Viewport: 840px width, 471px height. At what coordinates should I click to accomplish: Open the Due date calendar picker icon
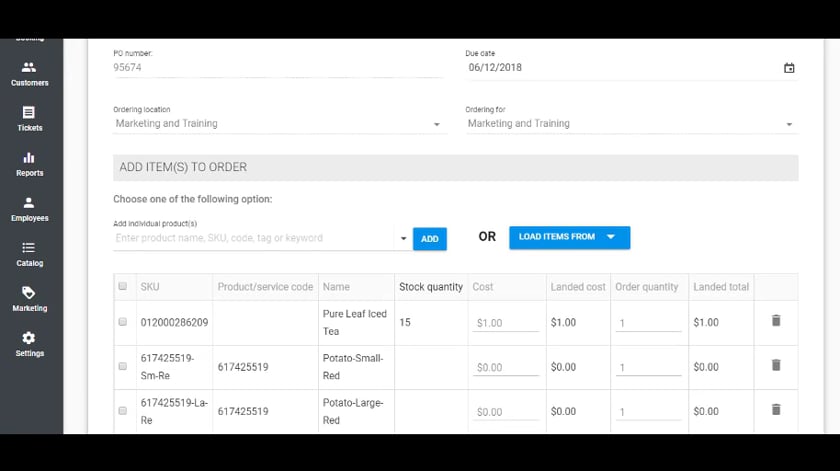tap(789, 68)
